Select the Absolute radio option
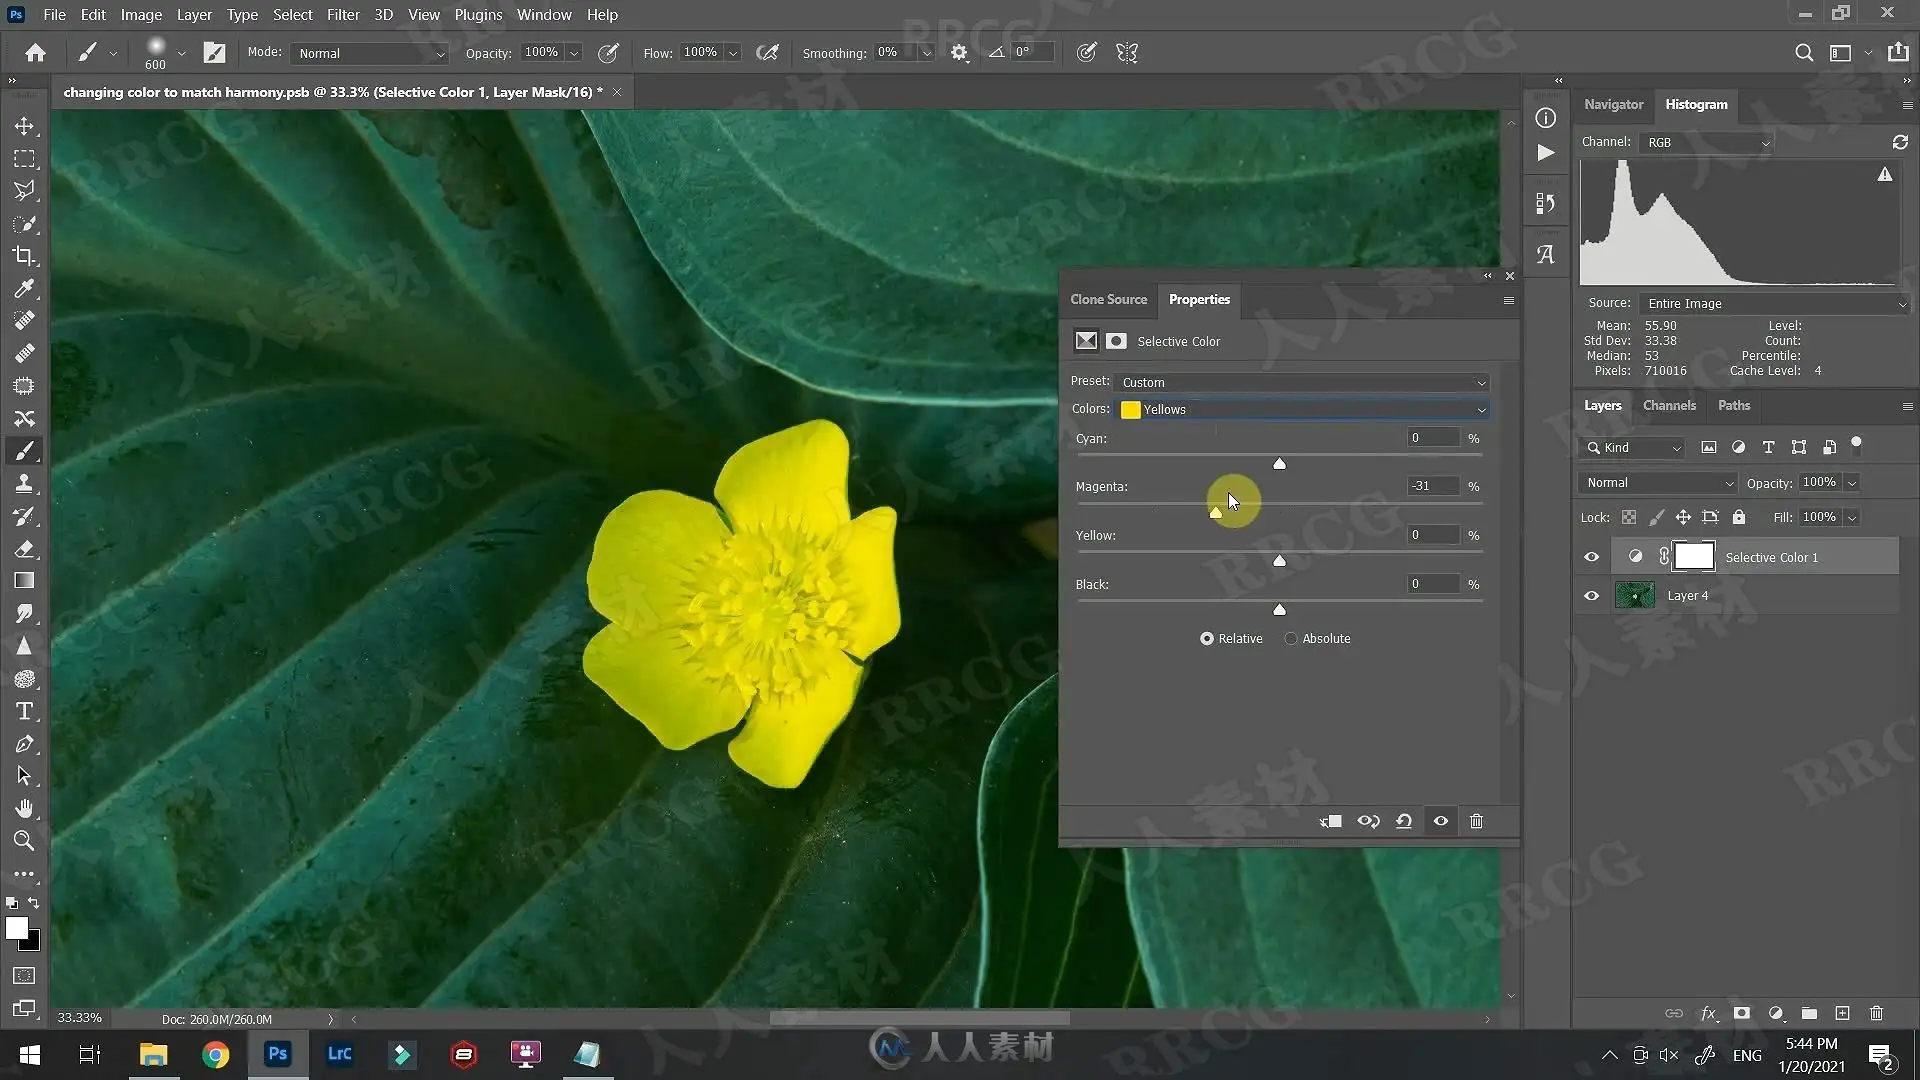Screen dimensions: 1920x1080 [x=1291, y=638]
